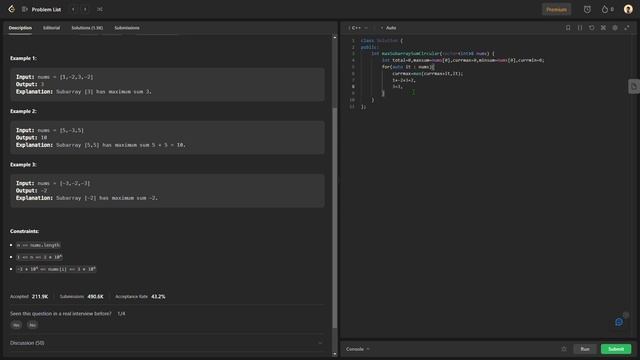
Task: Open editor settings gear icon
Action: pos(615,28)
